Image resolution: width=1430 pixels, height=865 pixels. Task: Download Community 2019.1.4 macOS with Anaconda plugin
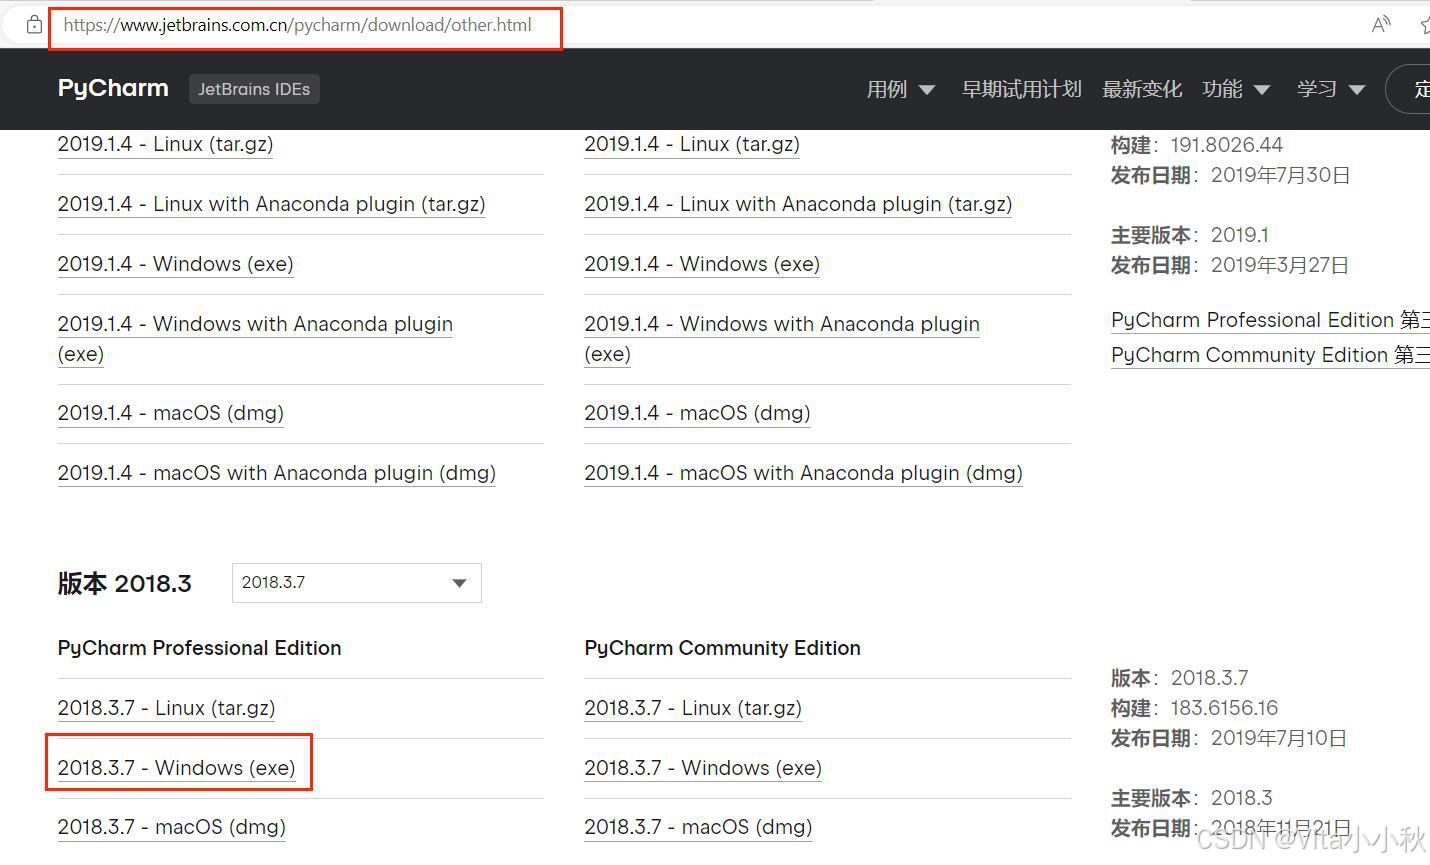(803, 473)
